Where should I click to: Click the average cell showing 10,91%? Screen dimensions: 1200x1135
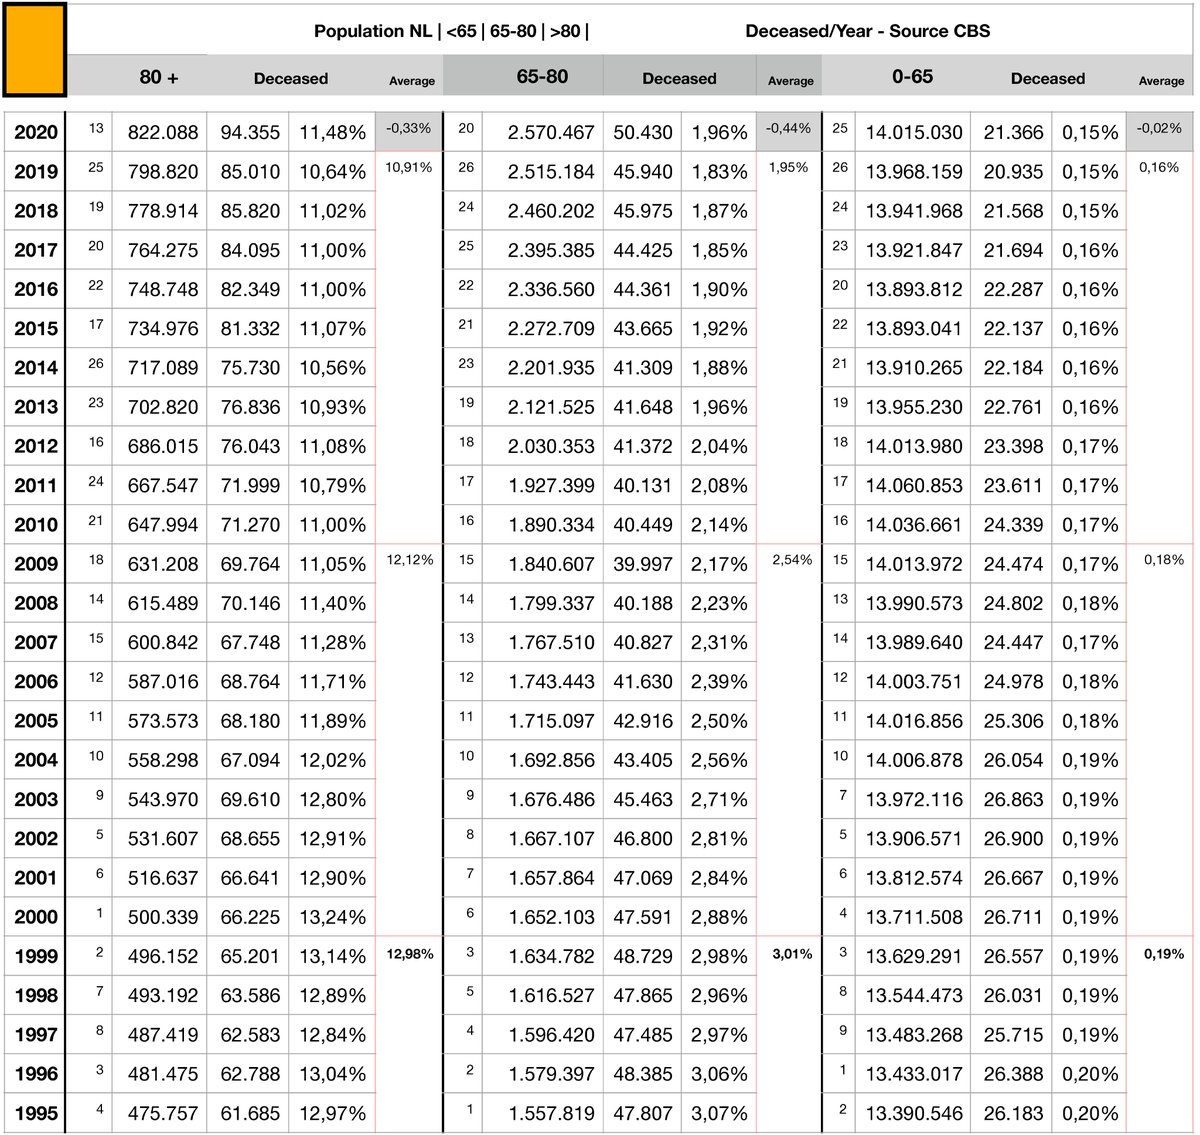point(409,168)
